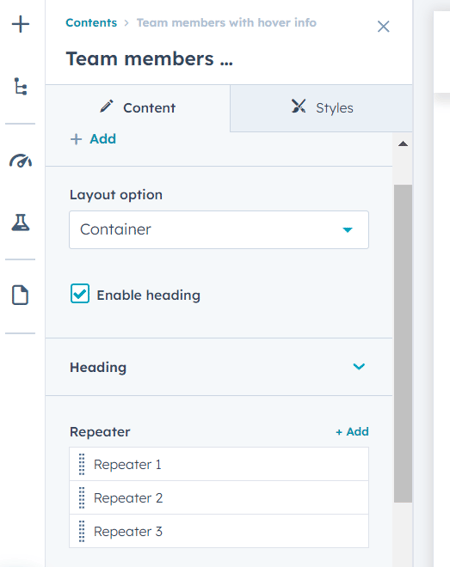The width and height of the screenshot is (450, 567).
Task: Click drag handle of Repeater 1
Action: point(82,464)
